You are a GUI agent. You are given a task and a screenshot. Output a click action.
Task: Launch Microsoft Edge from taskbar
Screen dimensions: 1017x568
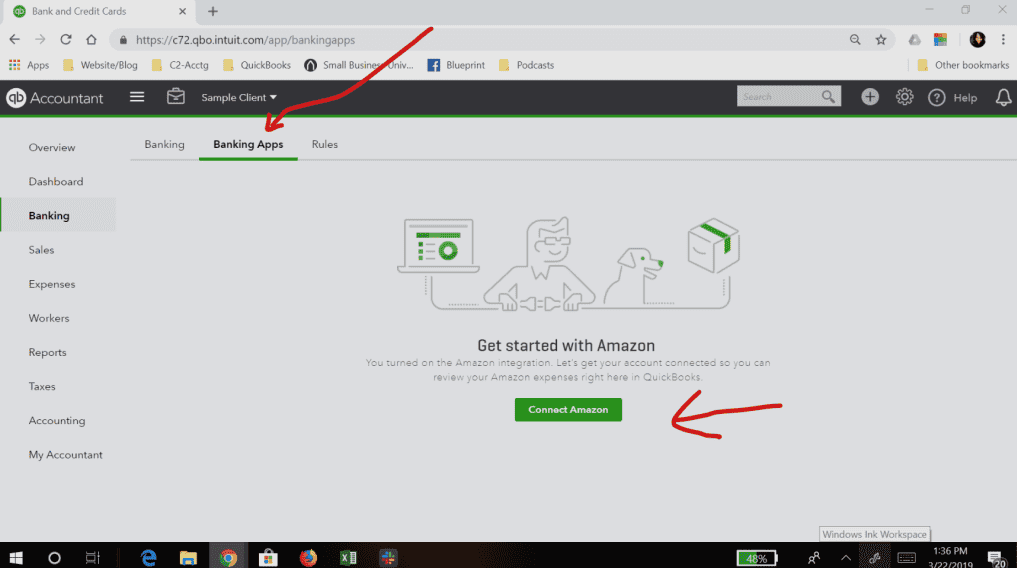pos(149,558)
